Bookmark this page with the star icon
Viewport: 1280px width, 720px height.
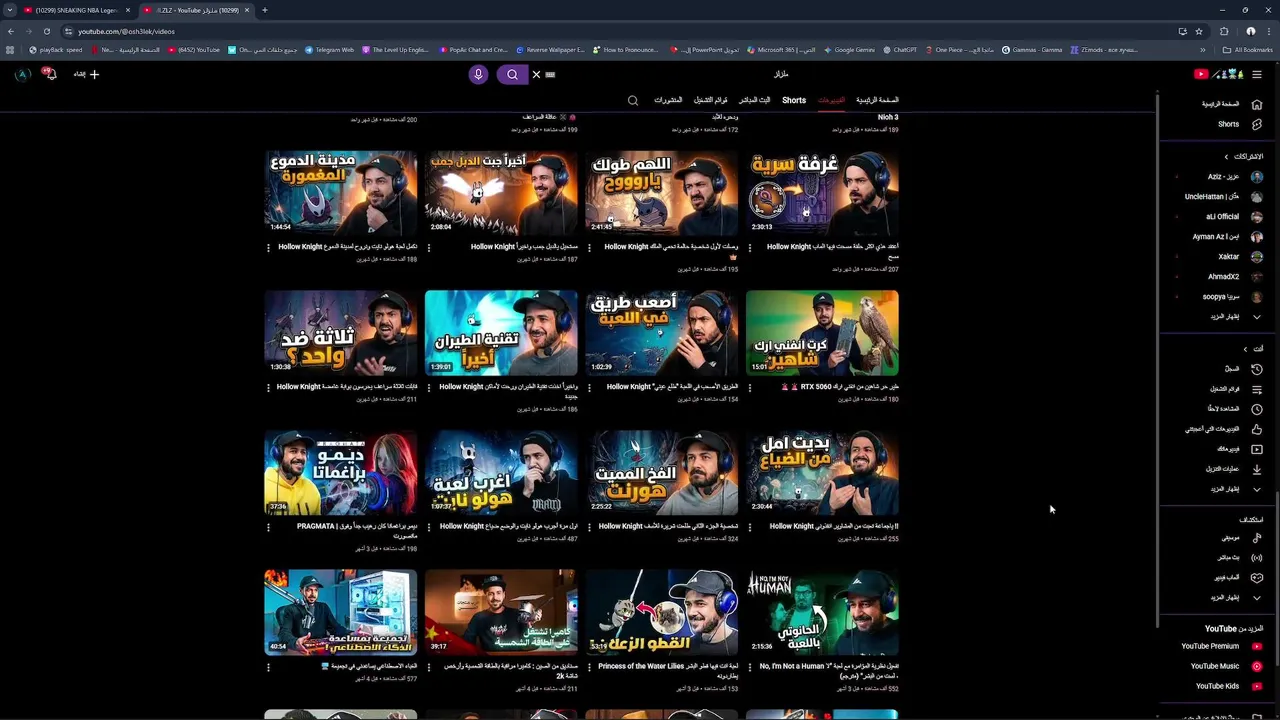pos(1199,31)
